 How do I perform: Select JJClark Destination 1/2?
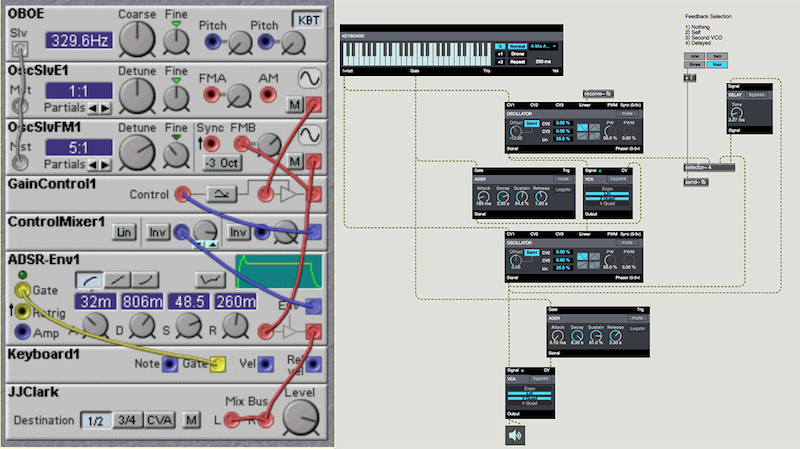(x=96, y=420)
